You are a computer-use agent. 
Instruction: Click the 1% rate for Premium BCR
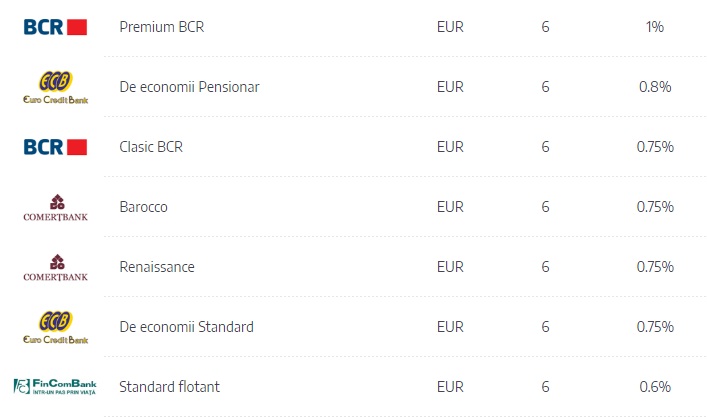[655, 27]
